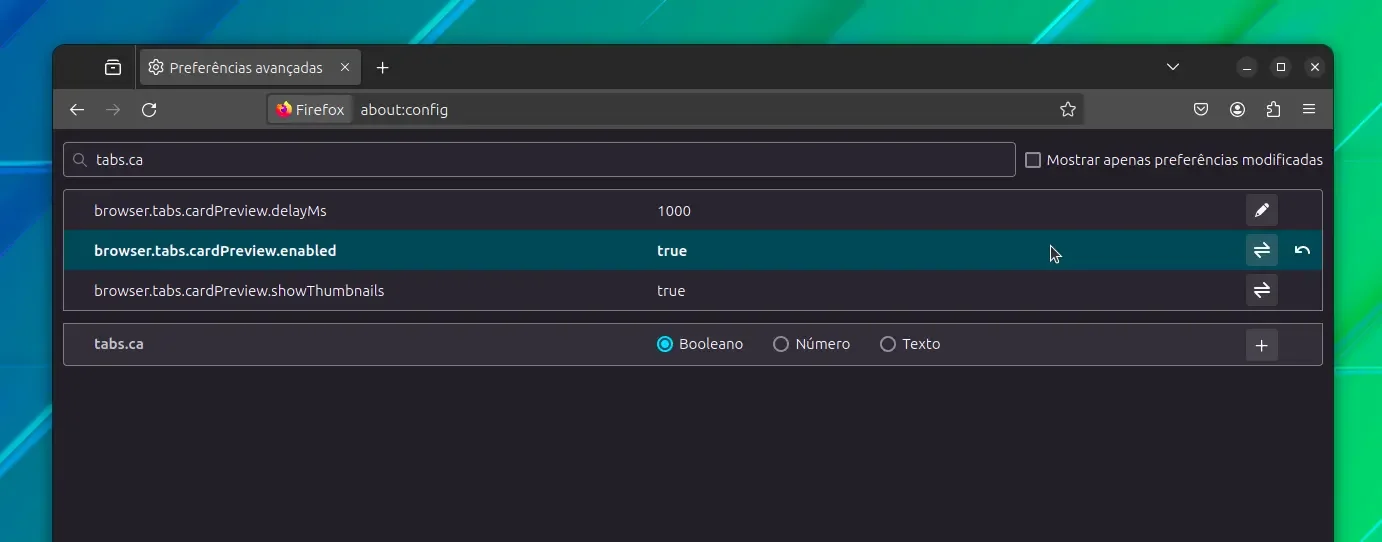Check Mostrar apenas preferências modificadas
Viewport: 1382px width, 542px height.
(1033, 160)
